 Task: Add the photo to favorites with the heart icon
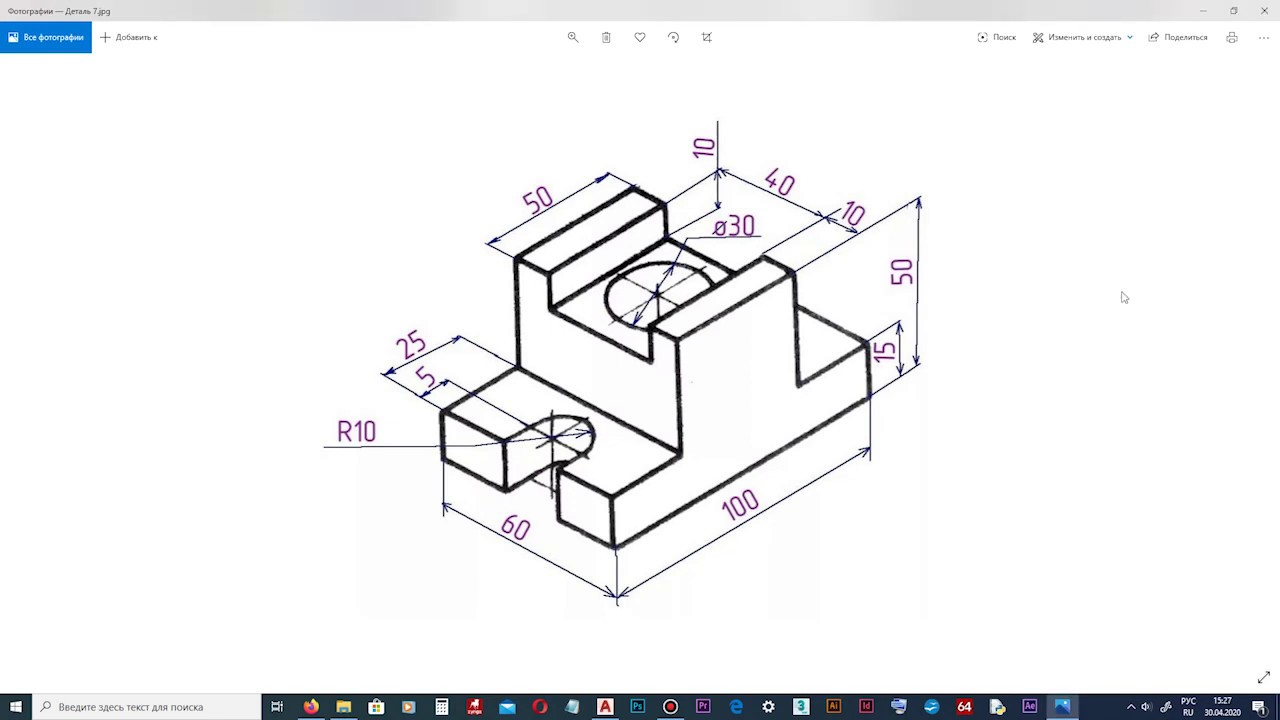(x=640, y=37)
